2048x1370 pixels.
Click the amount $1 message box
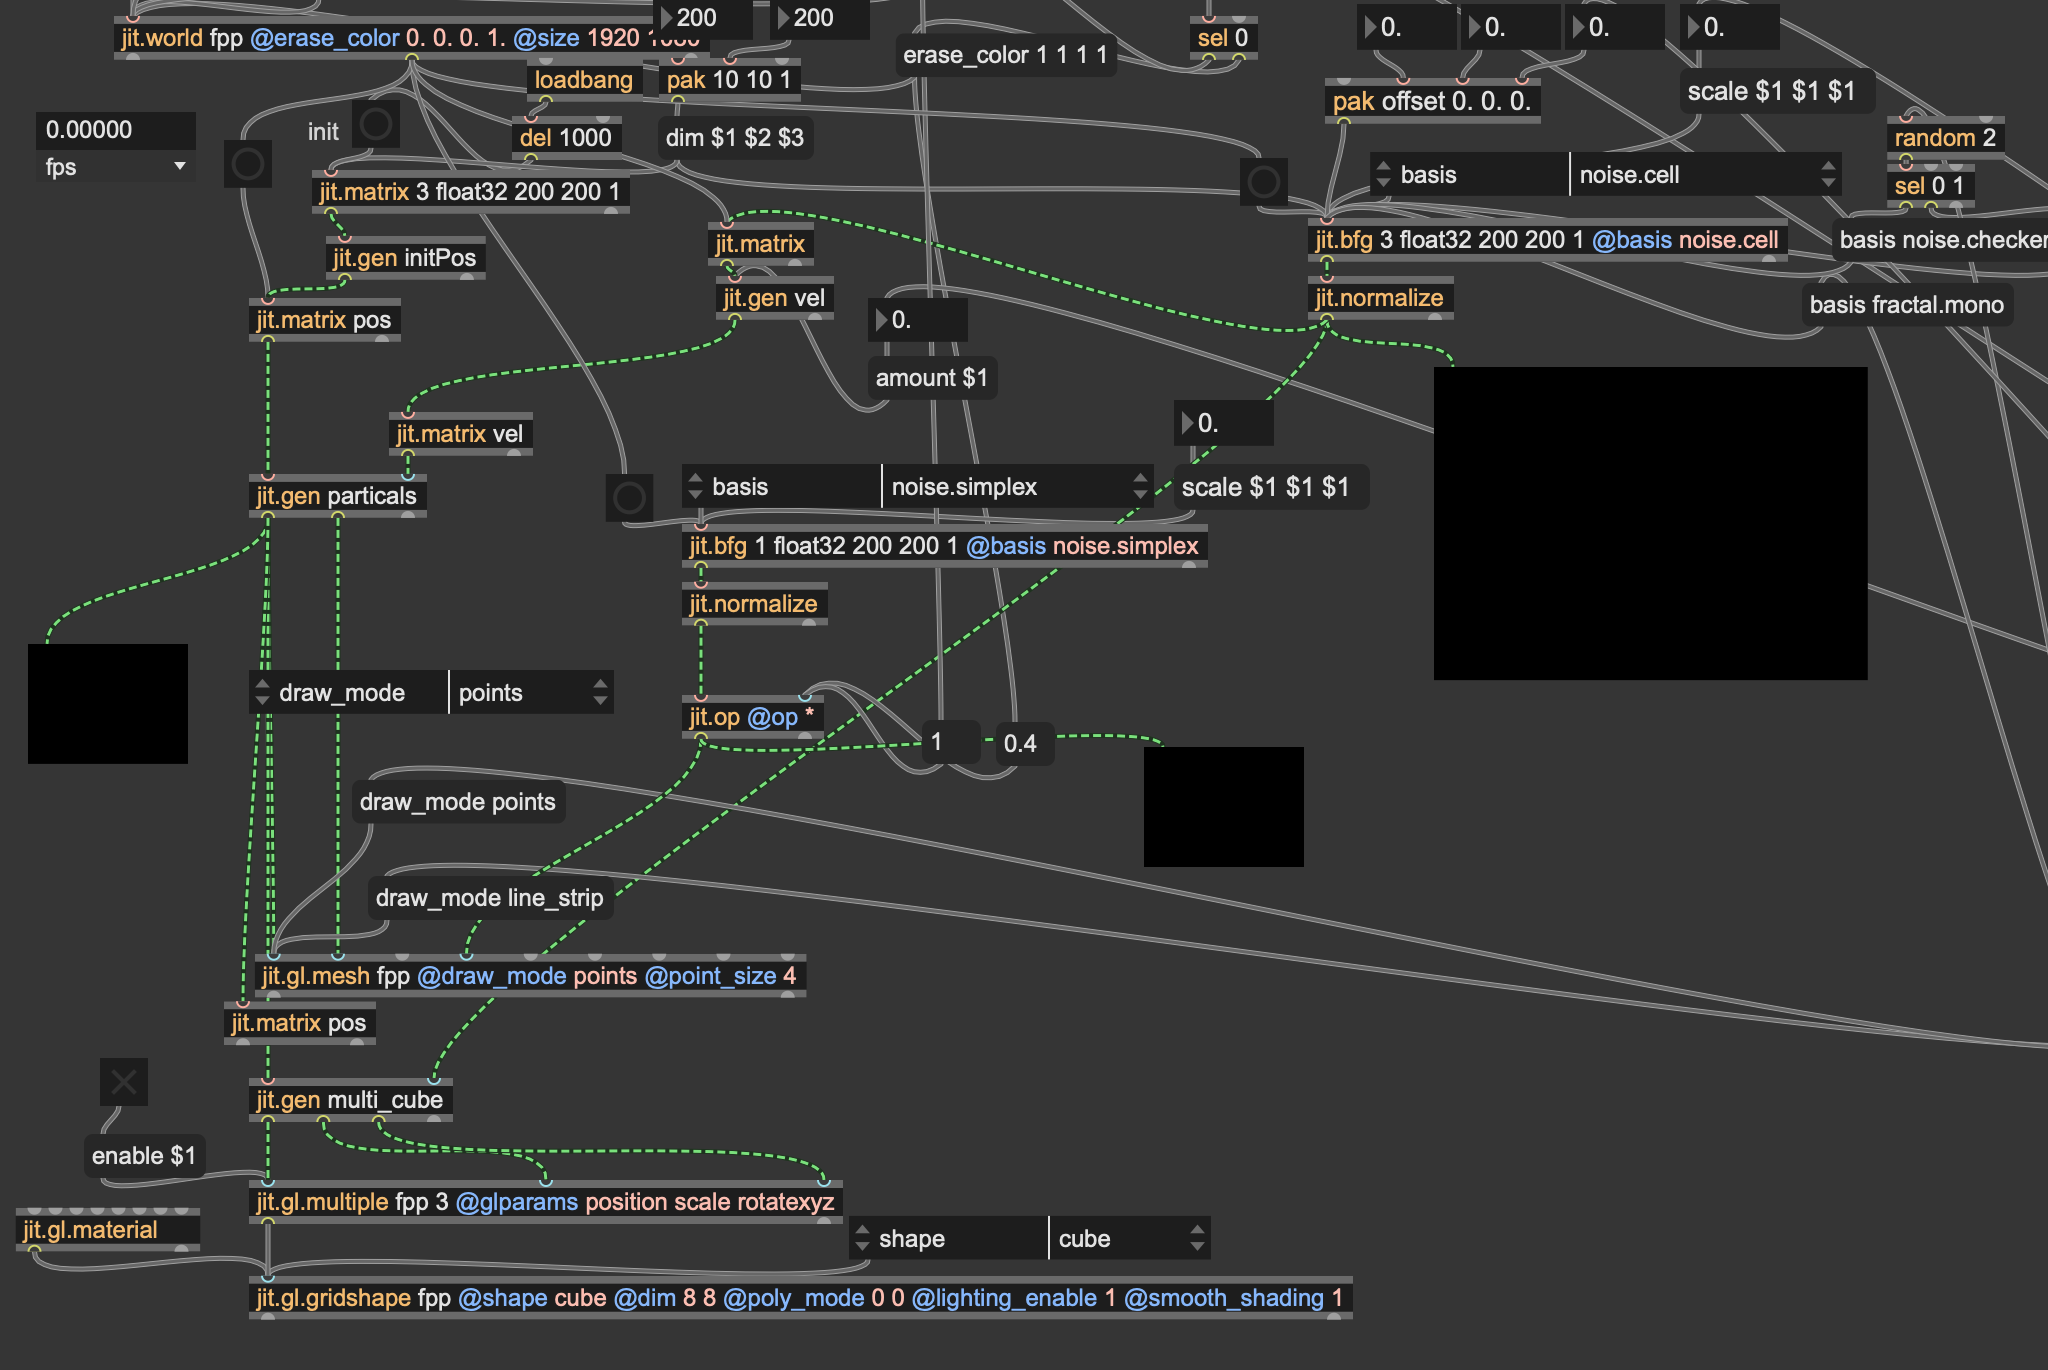click(932, 378)
